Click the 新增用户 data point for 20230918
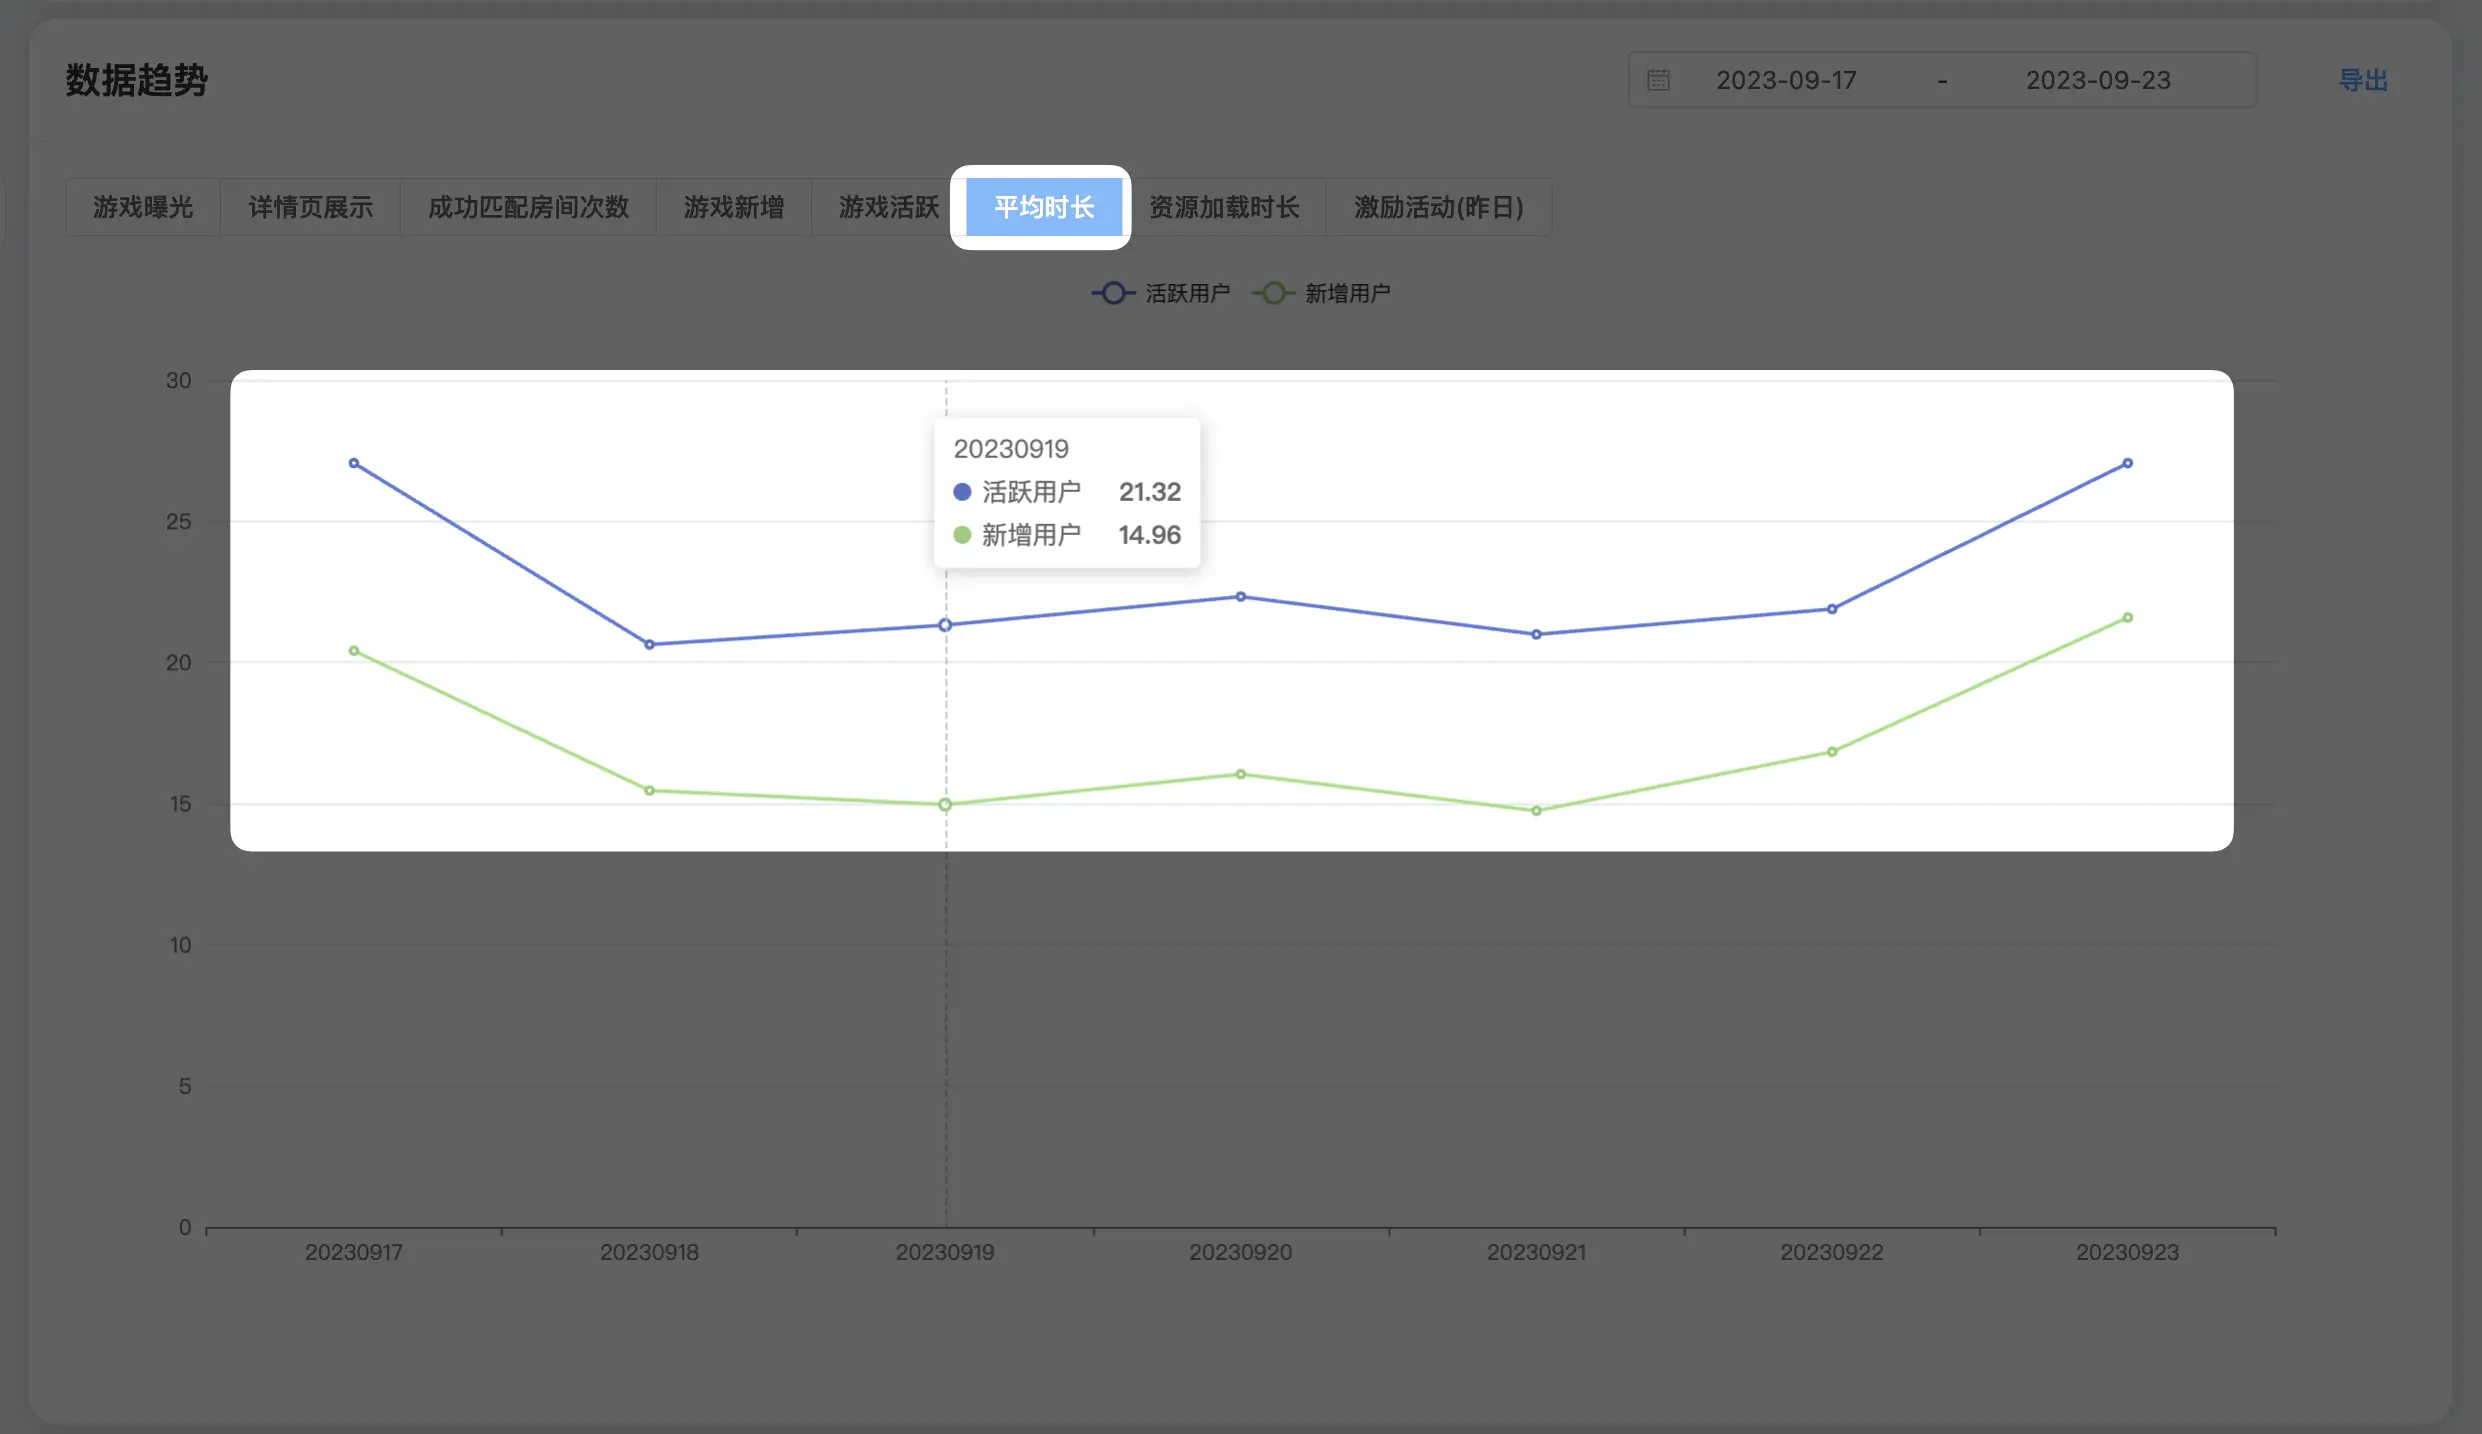This screenshot has width=2482, height=1434. point(649,790)
